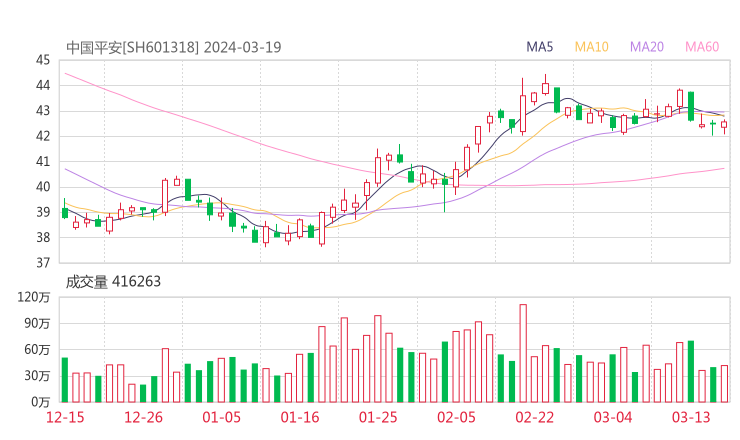Click the 120万 volume axis label
The width and height of the screenshot is (740, 440).
tap(34, 297)
